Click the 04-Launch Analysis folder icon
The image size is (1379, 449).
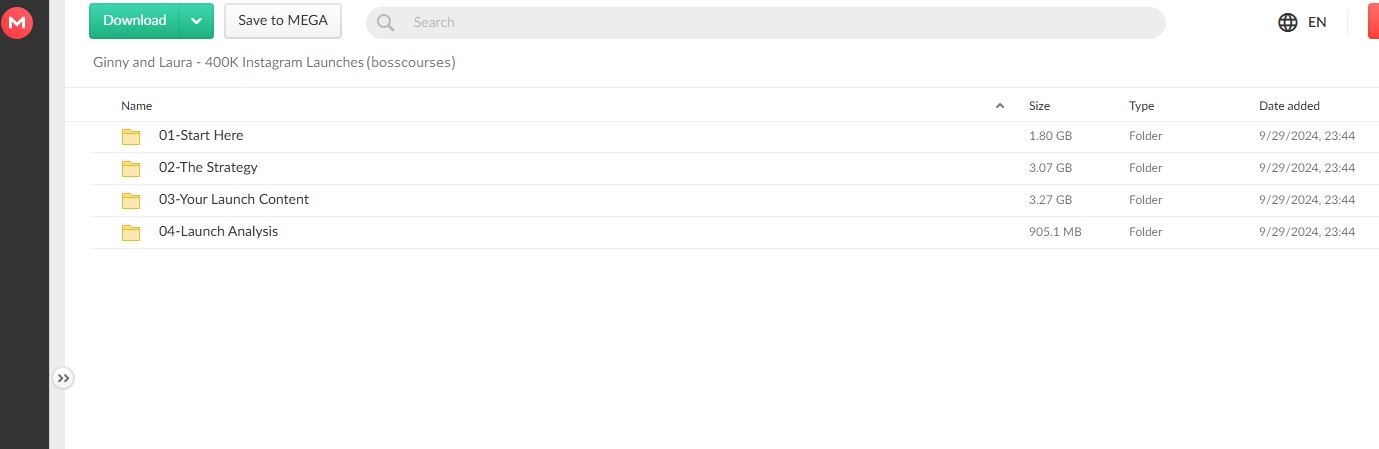[131, 232]
